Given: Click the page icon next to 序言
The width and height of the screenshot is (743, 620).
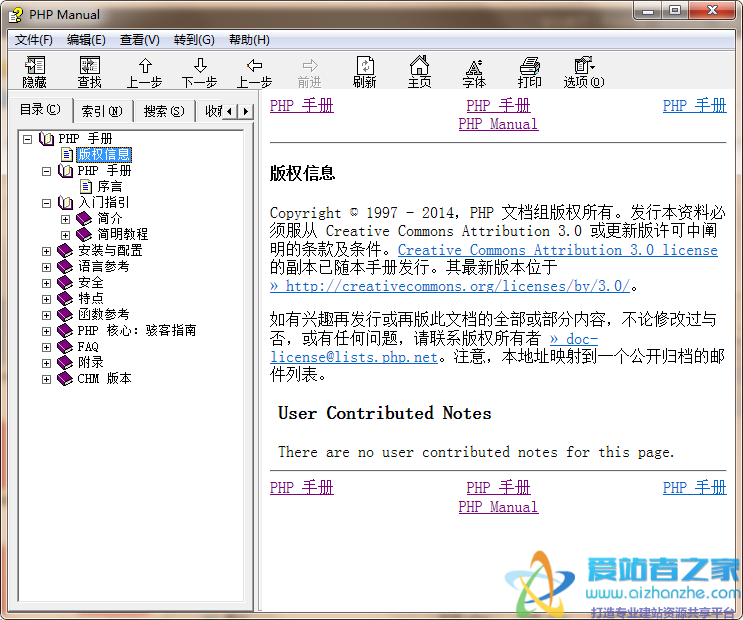Looking at the screenshot, I should 86,186.
